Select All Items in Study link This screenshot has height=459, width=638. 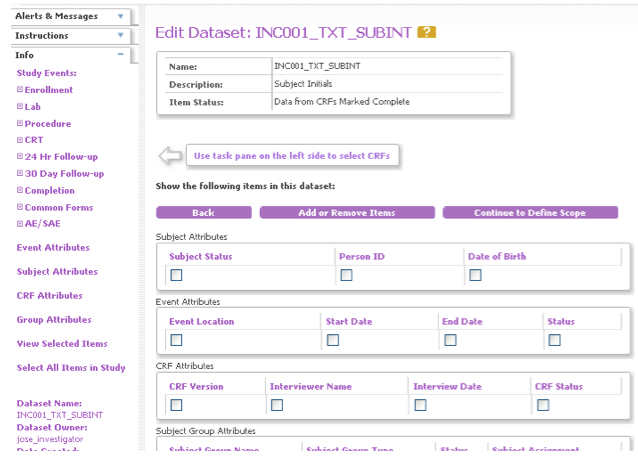[x=71, y=368]
